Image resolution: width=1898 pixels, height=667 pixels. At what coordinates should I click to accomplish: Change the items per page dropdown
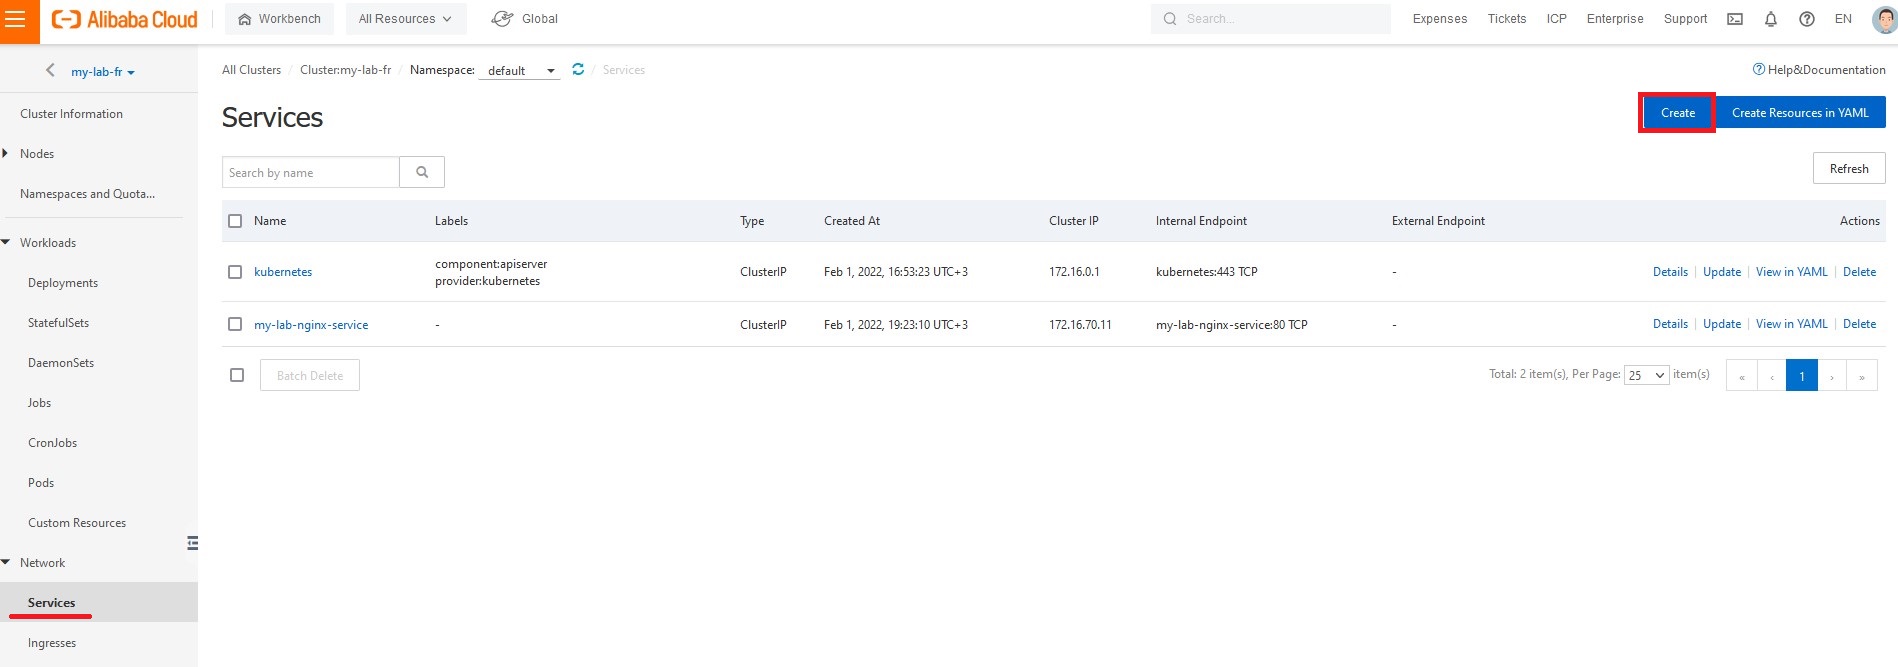pos(1646,375)
